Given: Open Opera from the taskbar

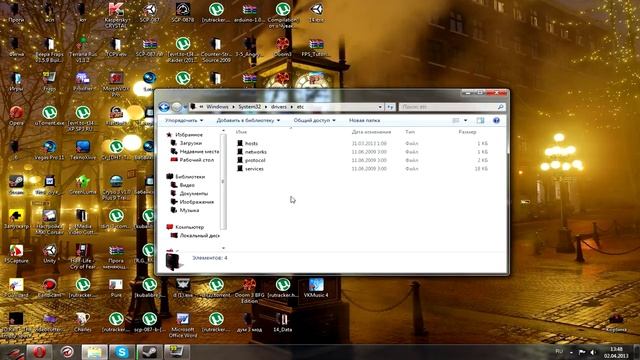Looking at the screenshot, I should [x=39, y=352].
